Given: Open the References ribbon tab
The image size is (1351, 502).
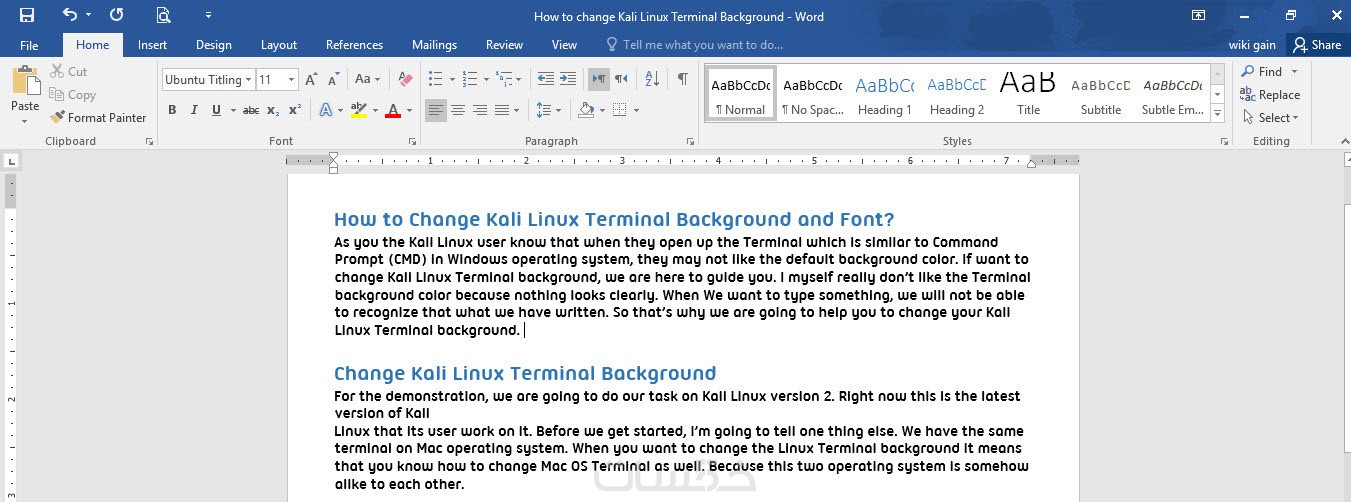Looking at the screenshot, I should (354, 45).
